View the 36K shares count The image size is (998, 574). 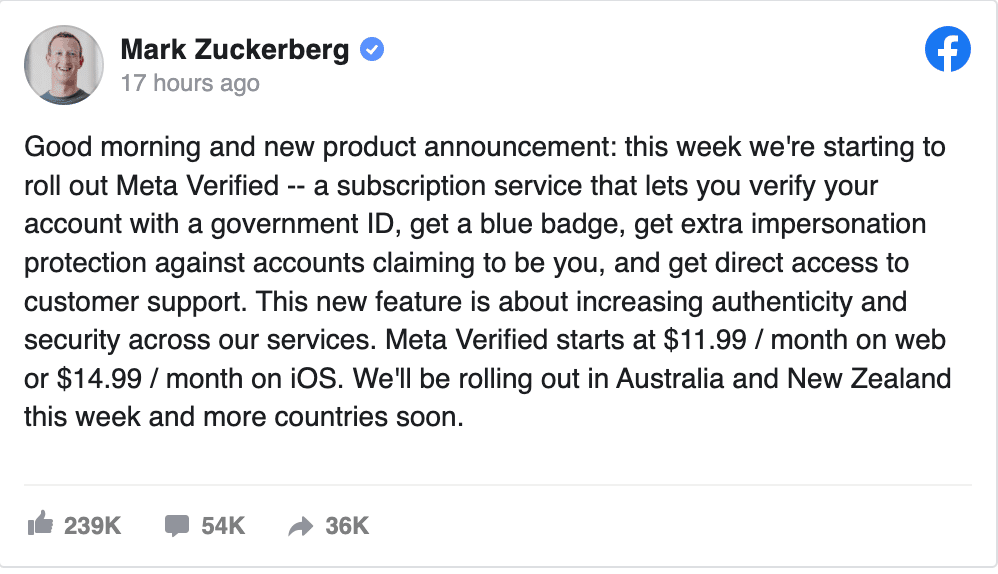tap(347, 525)
